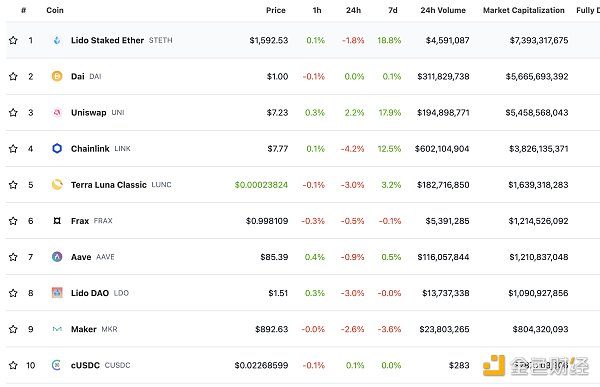Image resolution: width=600 pixels, height=387 pixels.
Task: Click the cUSDC coin icon
Action: coord(57,365)
